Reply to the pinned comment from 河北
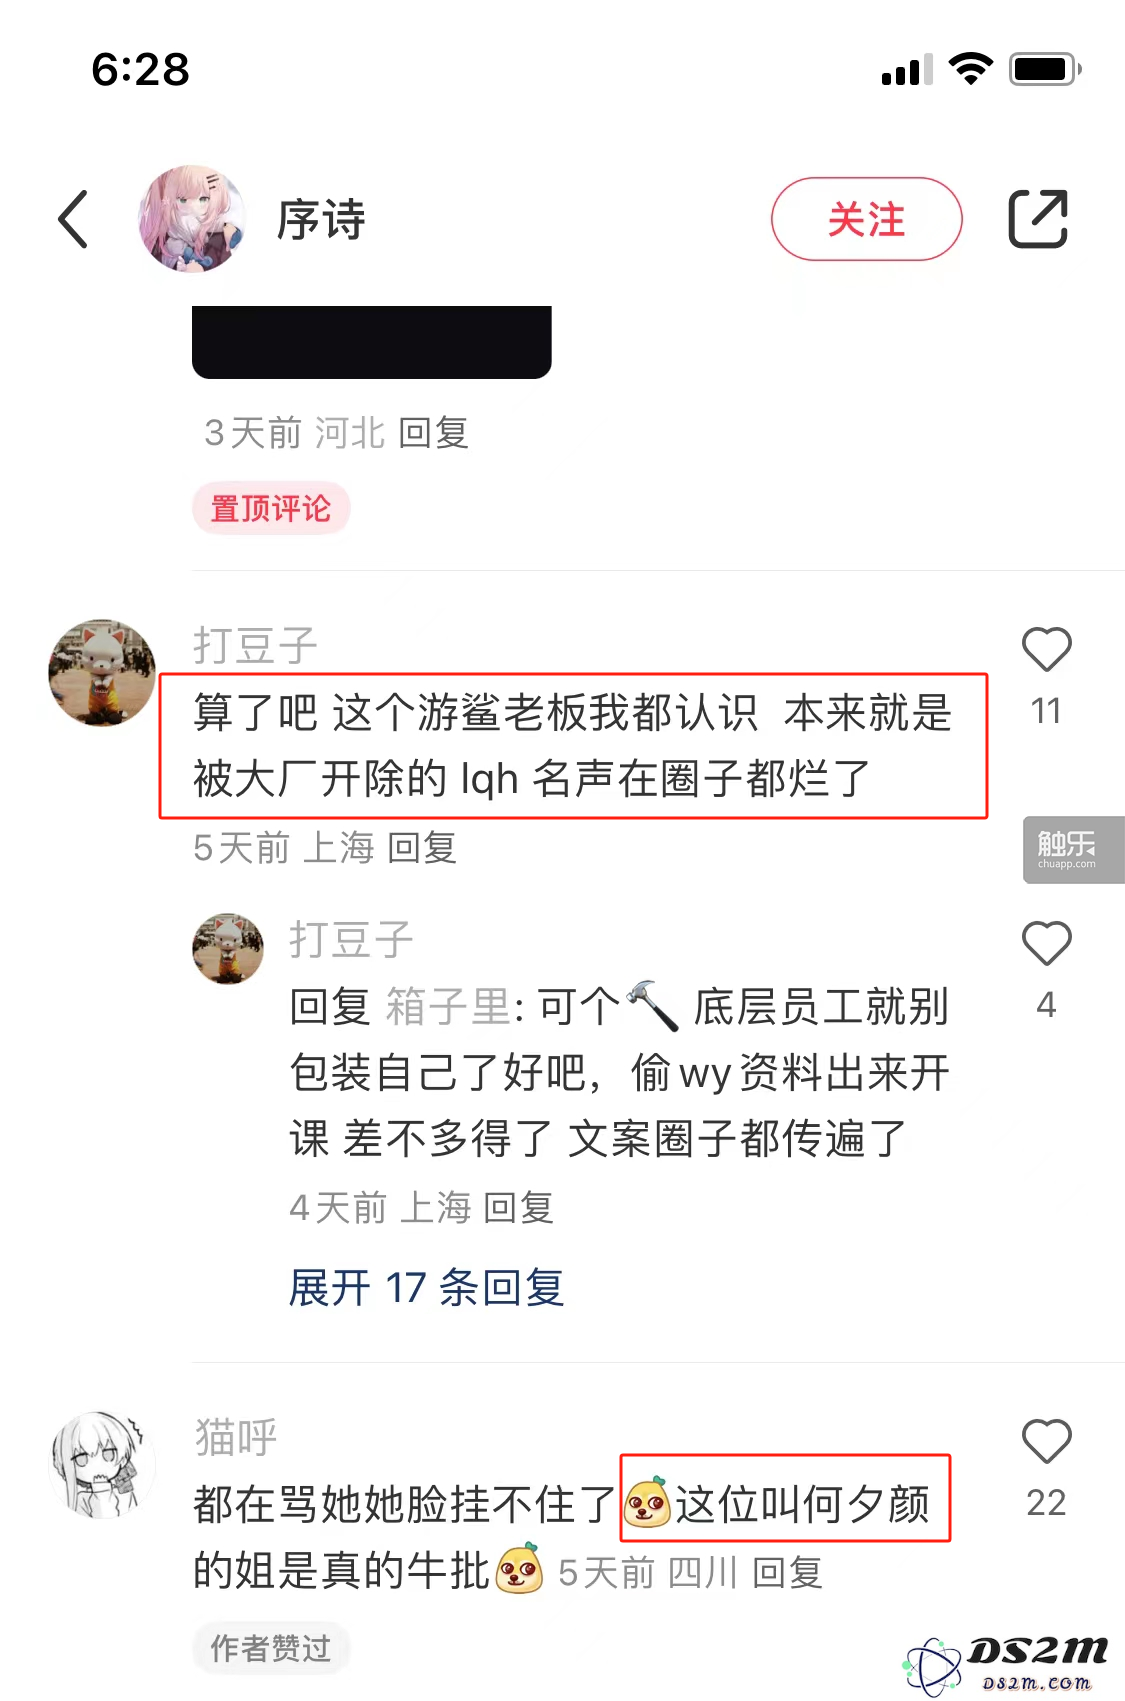 (433, 433)
